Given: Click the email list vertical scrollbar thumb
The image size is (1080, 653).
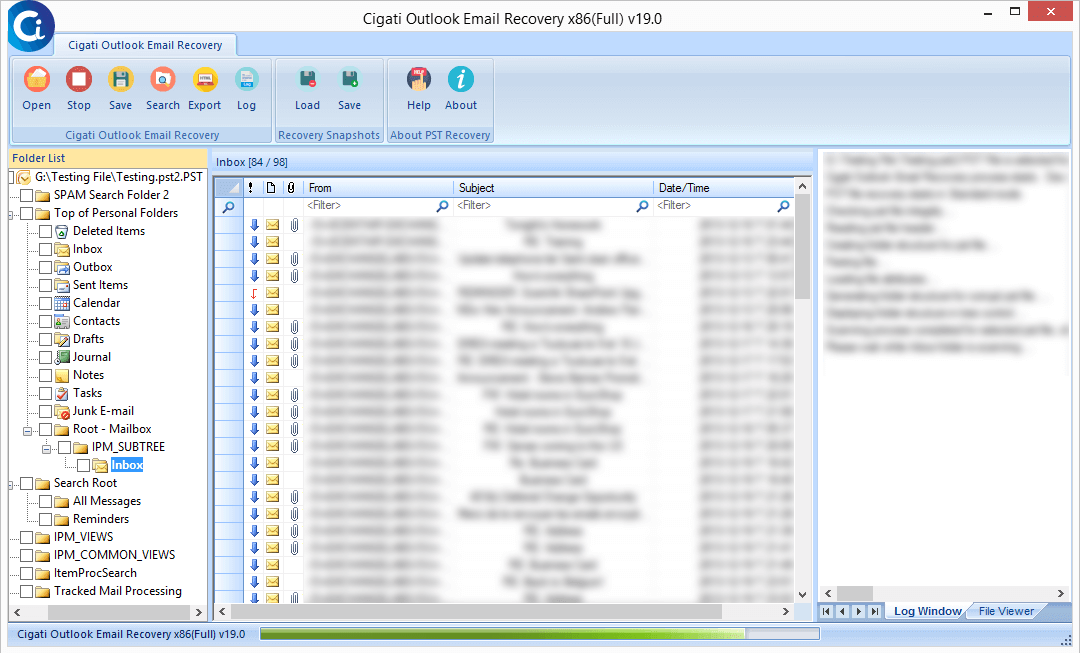Looking at the screenshot, I should point(802,248).
